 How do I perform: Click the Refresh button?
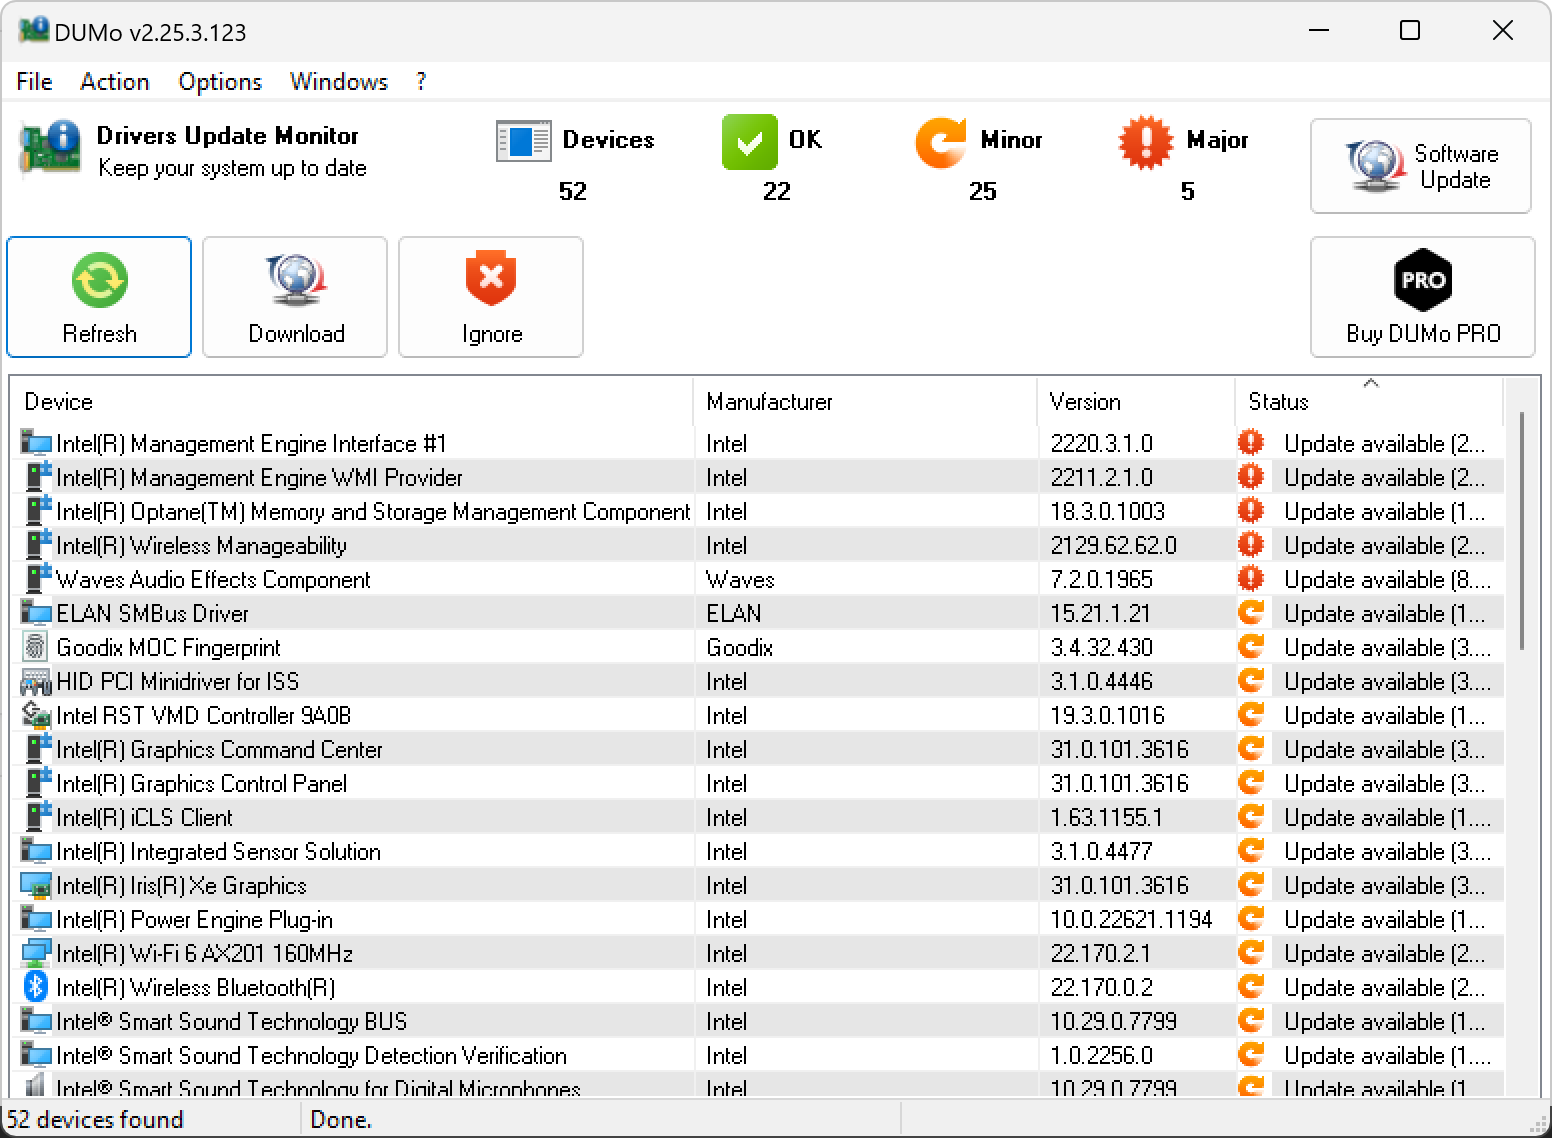(99, 297)
